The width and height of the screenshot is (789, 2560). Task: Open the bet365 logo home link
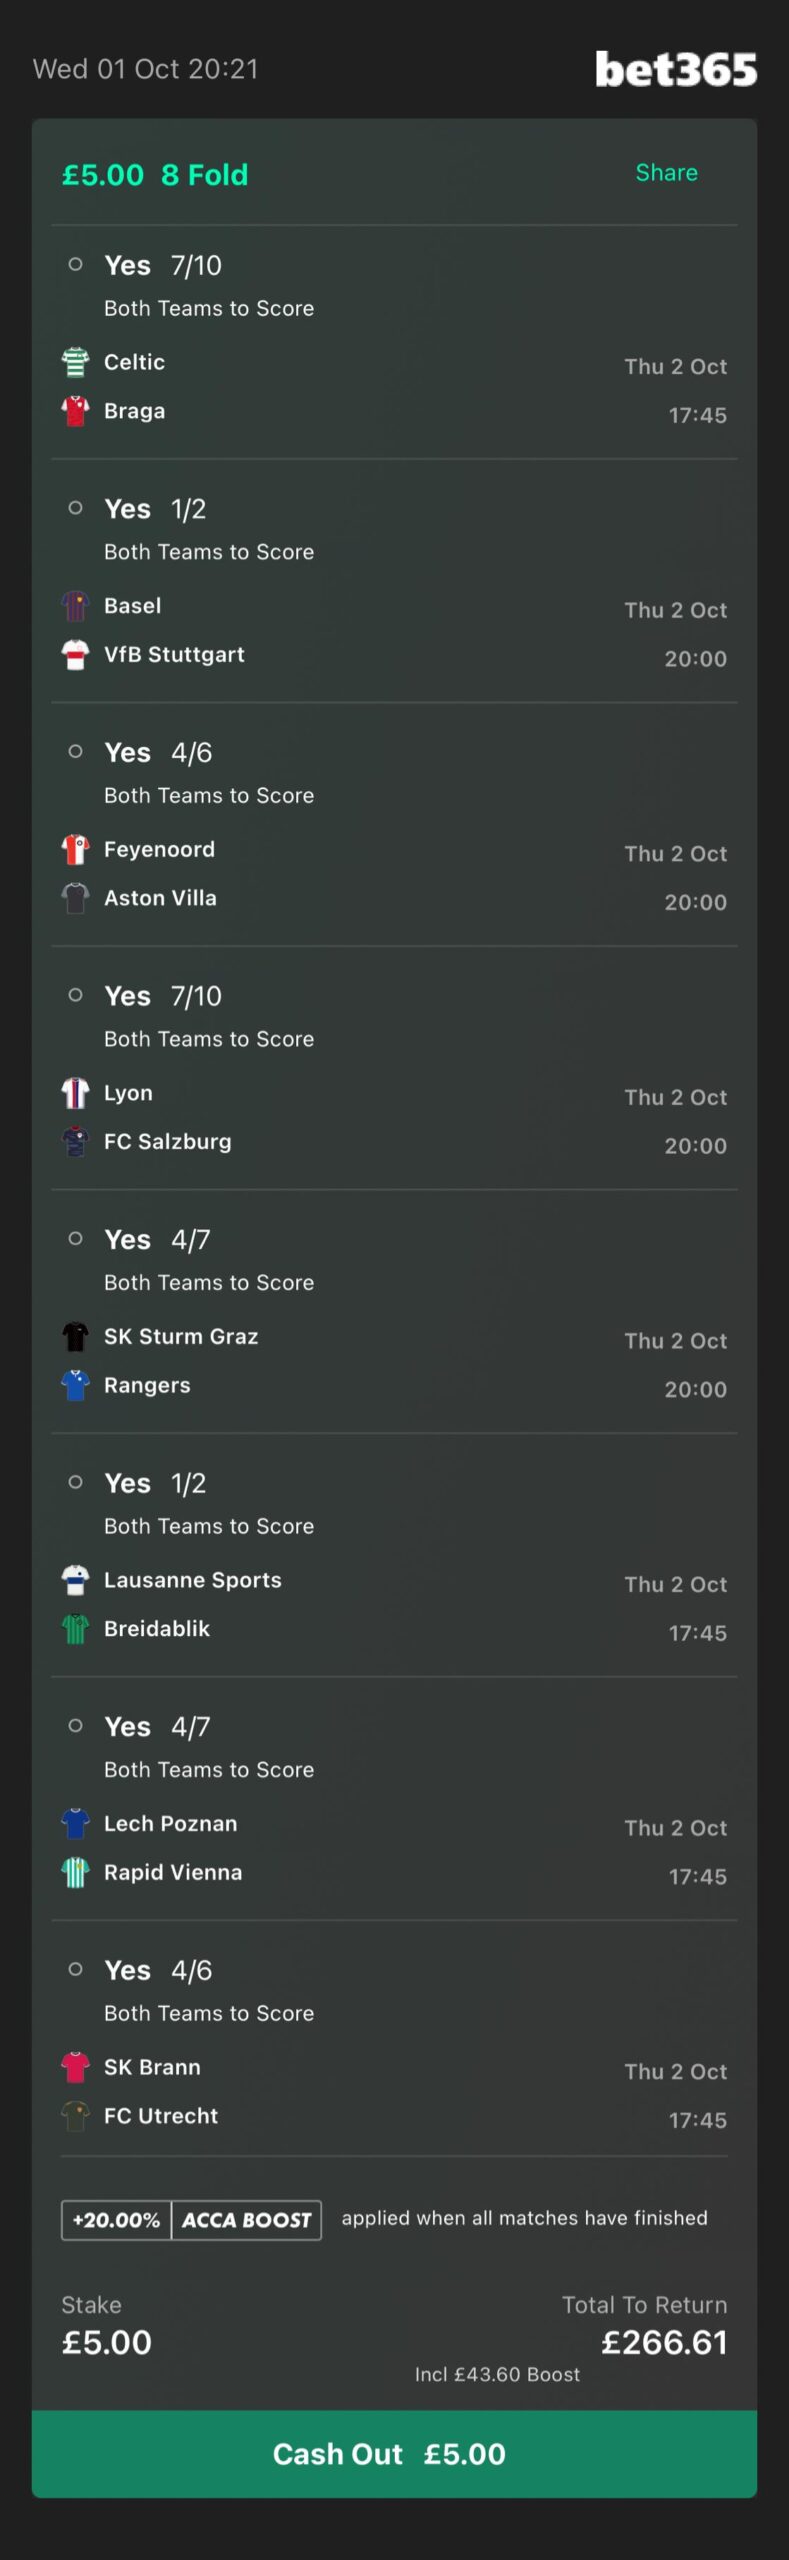coord(676,69)
